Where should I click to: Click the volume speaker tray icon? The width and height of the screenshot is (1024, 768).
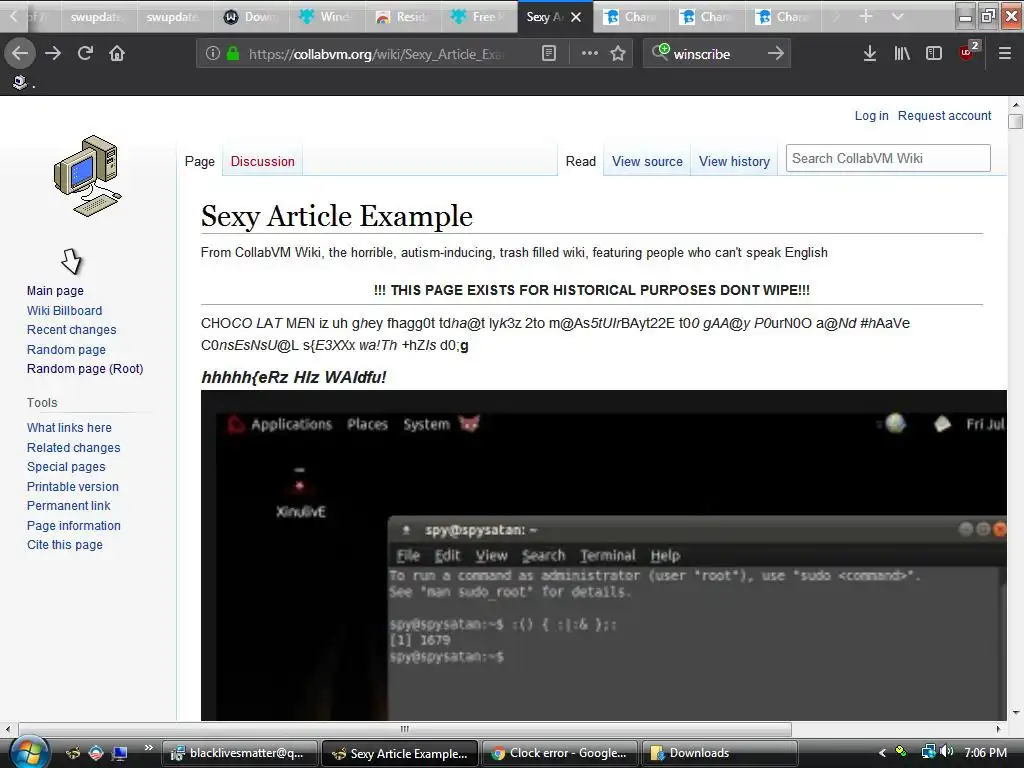[948, 752]
